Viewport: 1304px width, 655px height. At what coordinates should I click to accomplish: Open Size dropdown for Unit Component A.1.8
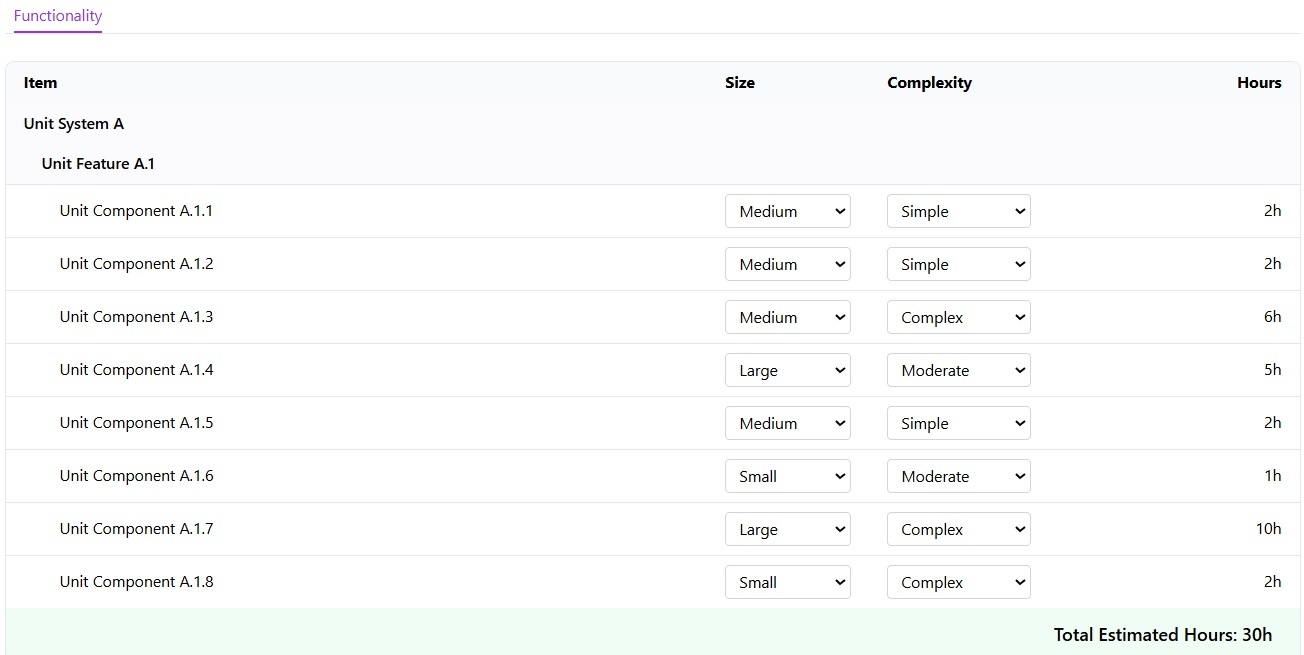(x=788, y=582)
